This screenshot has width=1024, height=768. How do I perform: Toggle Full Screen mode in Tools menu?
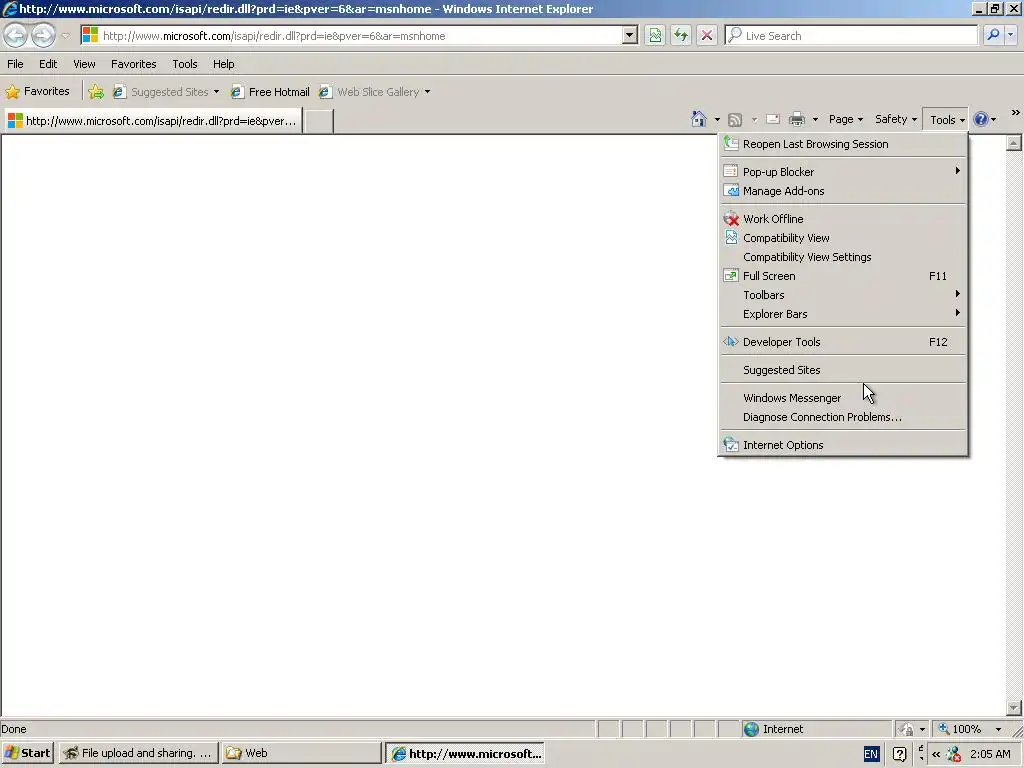(x=843, y=276)
